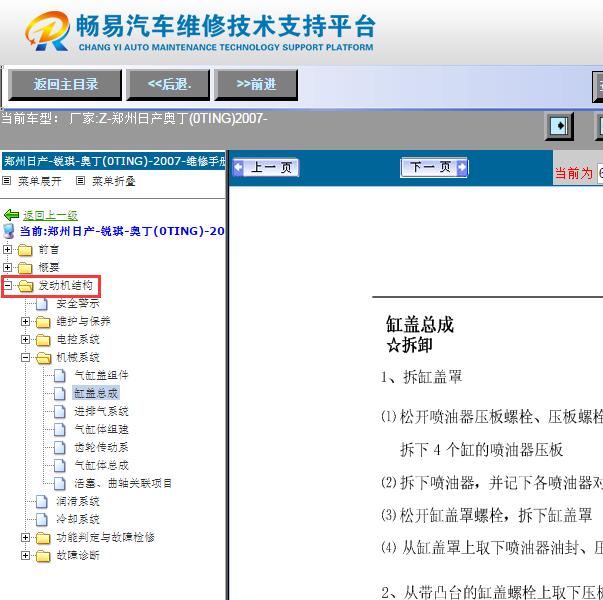Click the 气缸盖组件 page icon
Screen dimensions: 603x600
tap(60, 375)
